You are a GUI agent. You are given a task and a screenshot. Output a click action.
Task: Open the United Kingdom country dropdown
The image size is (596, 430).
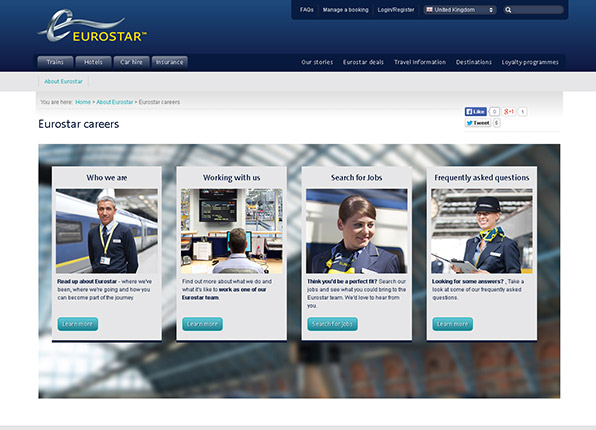pyautogui.click(x=460, y=10)
